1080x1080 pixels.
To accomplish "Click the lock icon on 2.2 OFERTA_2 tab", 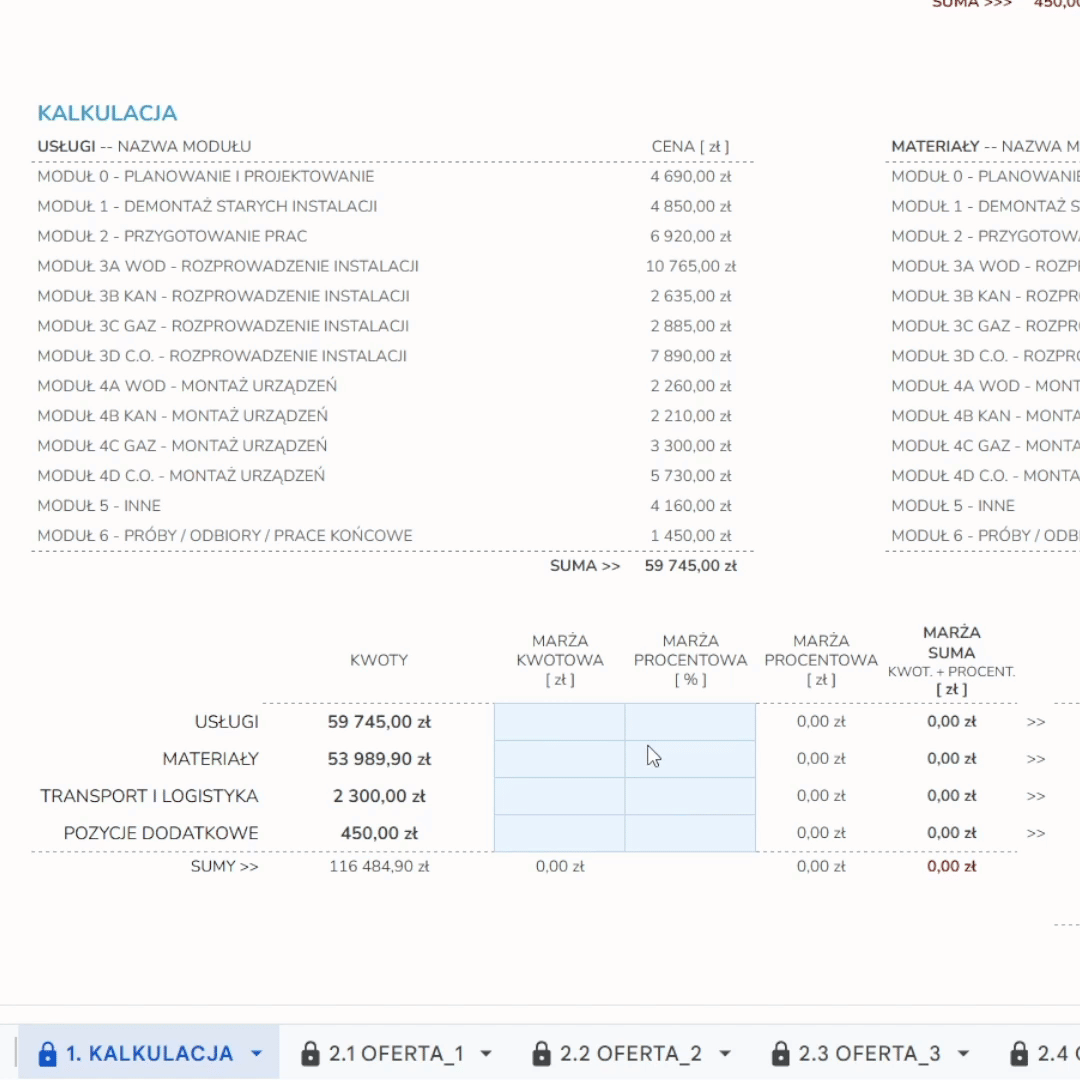I will click(x=541, y=1054).
